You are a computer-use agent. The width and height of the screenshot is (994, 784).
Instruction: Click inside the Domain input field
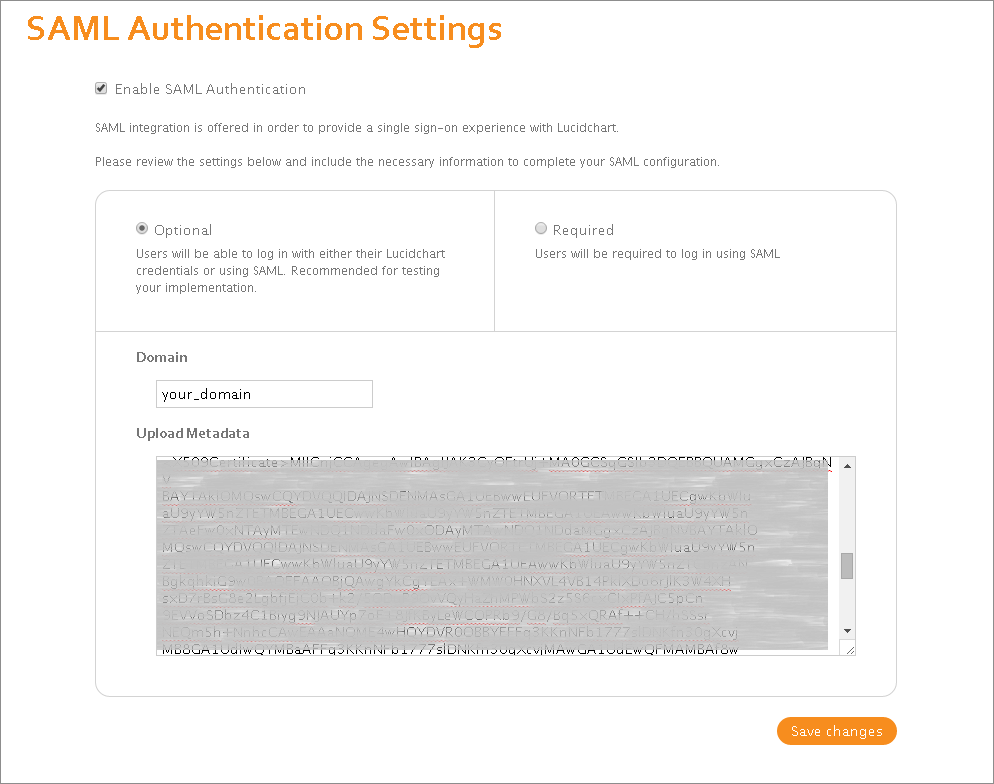[263, 394]
